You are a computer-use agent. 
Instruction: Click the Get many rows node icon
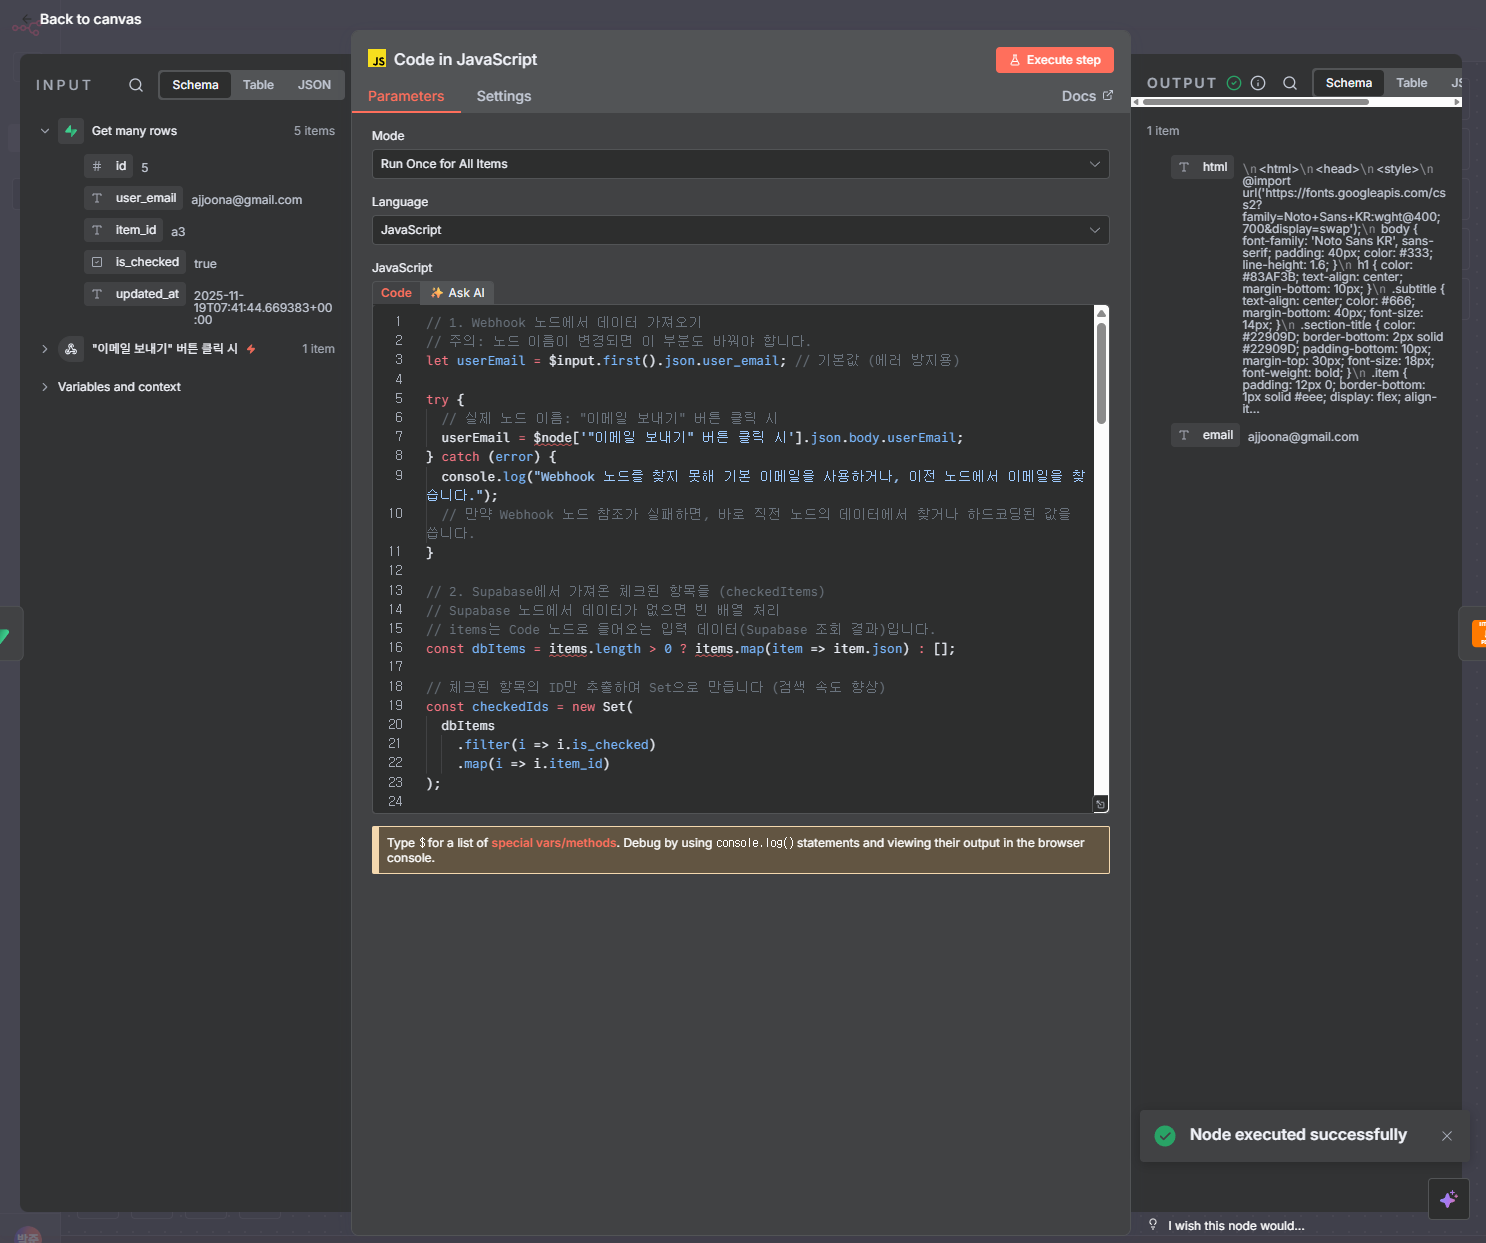71,131
